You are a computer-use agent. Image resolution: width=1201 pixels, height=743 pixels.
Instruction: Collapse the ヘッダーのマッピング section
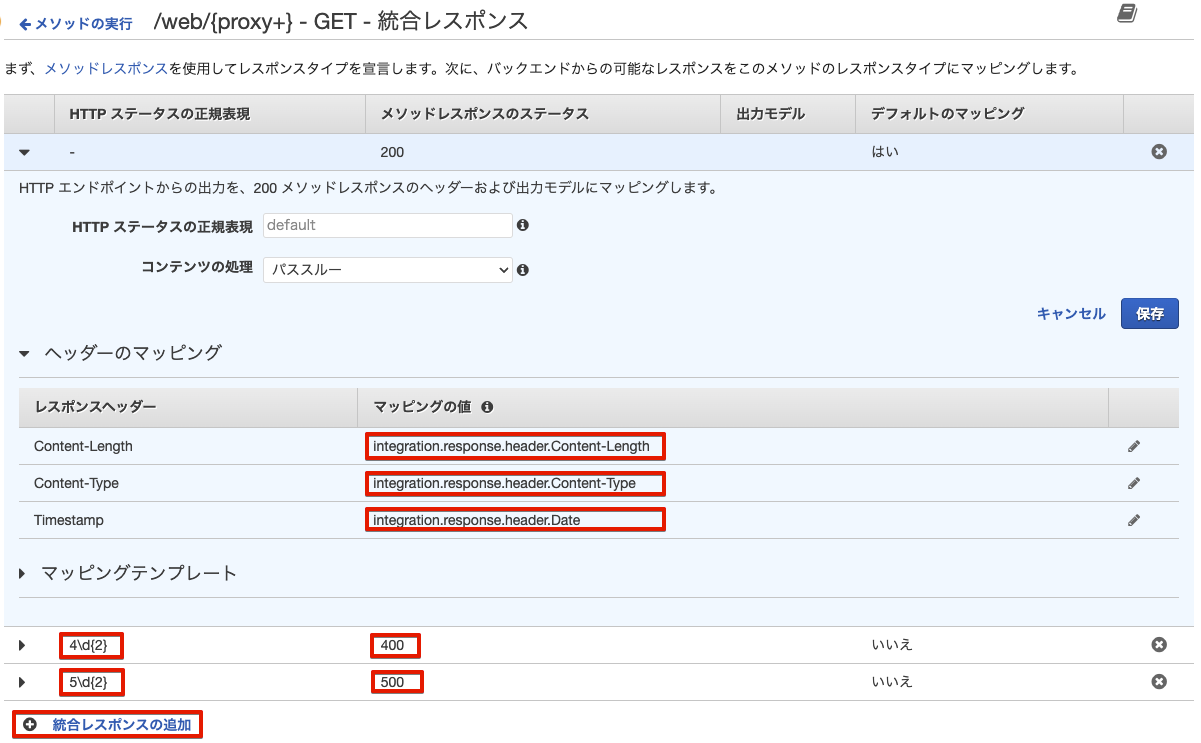tap(23, 352)
